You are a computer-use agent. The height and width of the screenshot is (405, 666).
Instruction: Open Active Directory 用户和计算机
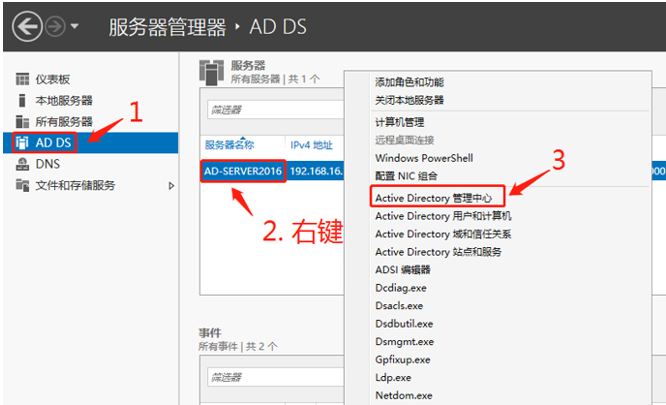pyautogui.click(x=443, y=216)
